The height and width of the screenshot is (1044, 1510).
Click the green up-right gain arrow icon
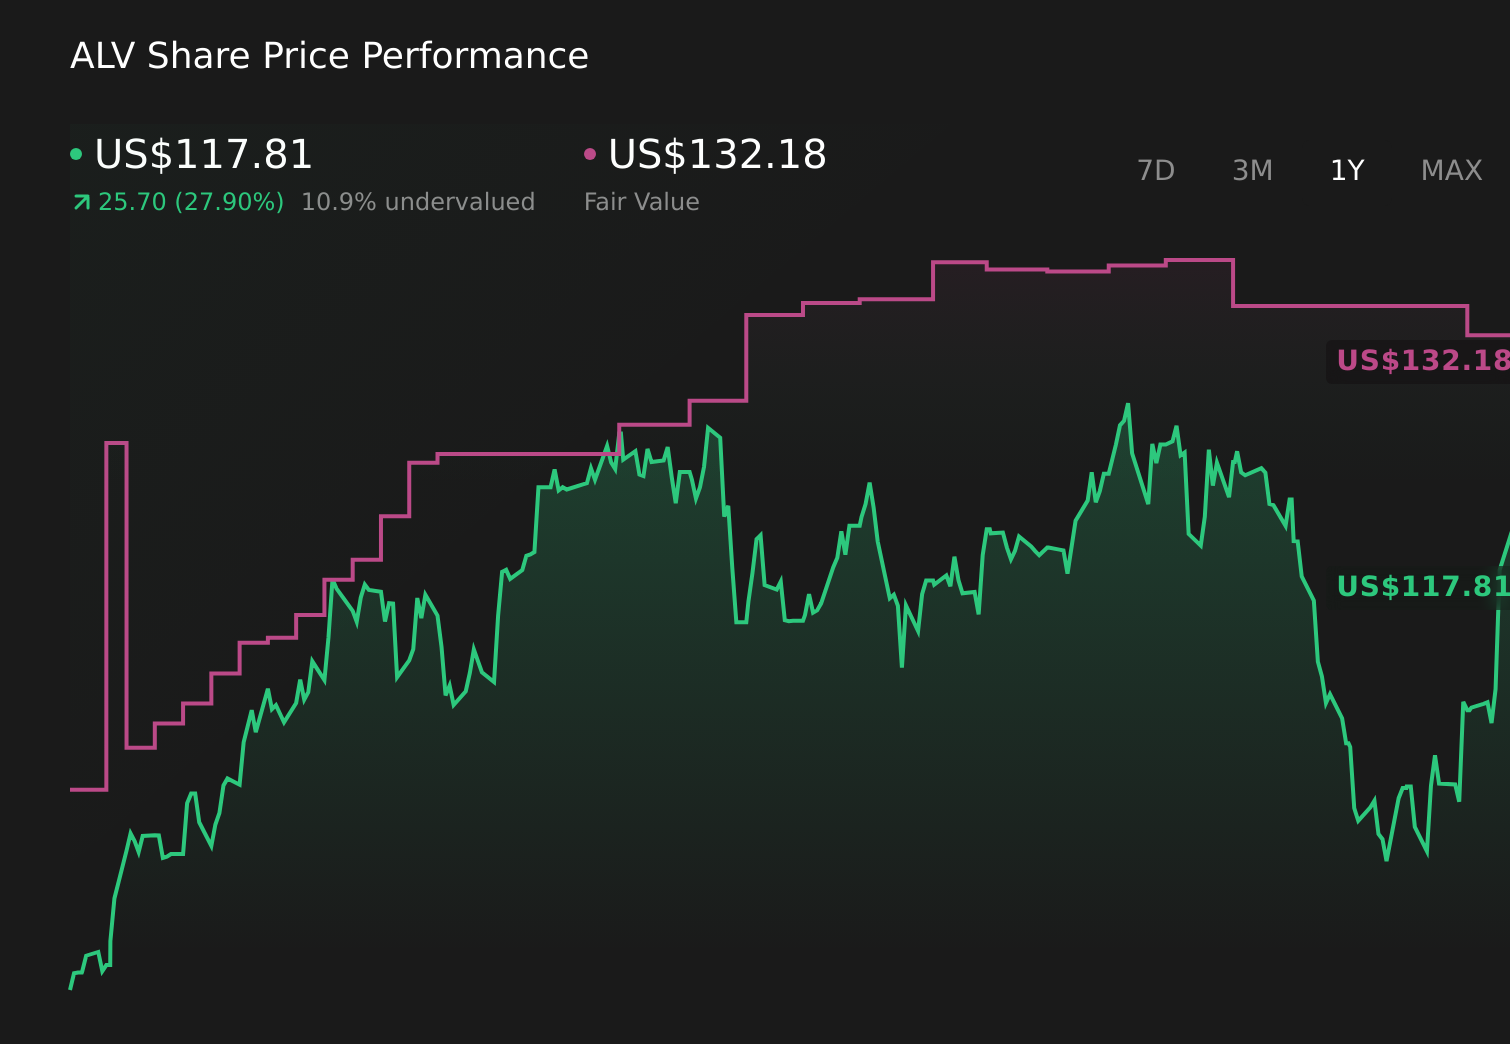click(82, 202)
